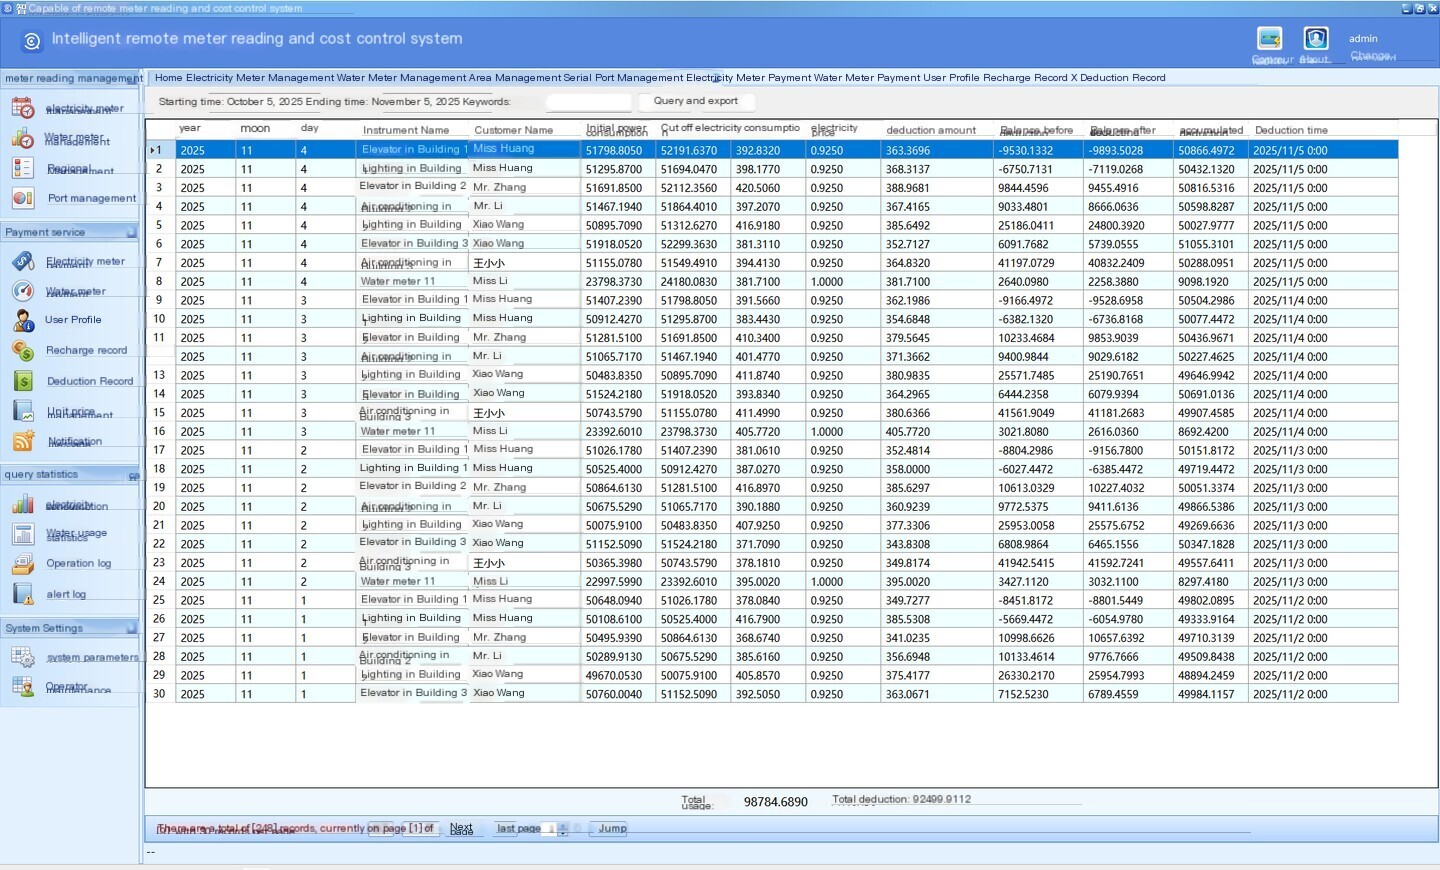Sort by the Deduction time column header

(x=1291, y=130)
